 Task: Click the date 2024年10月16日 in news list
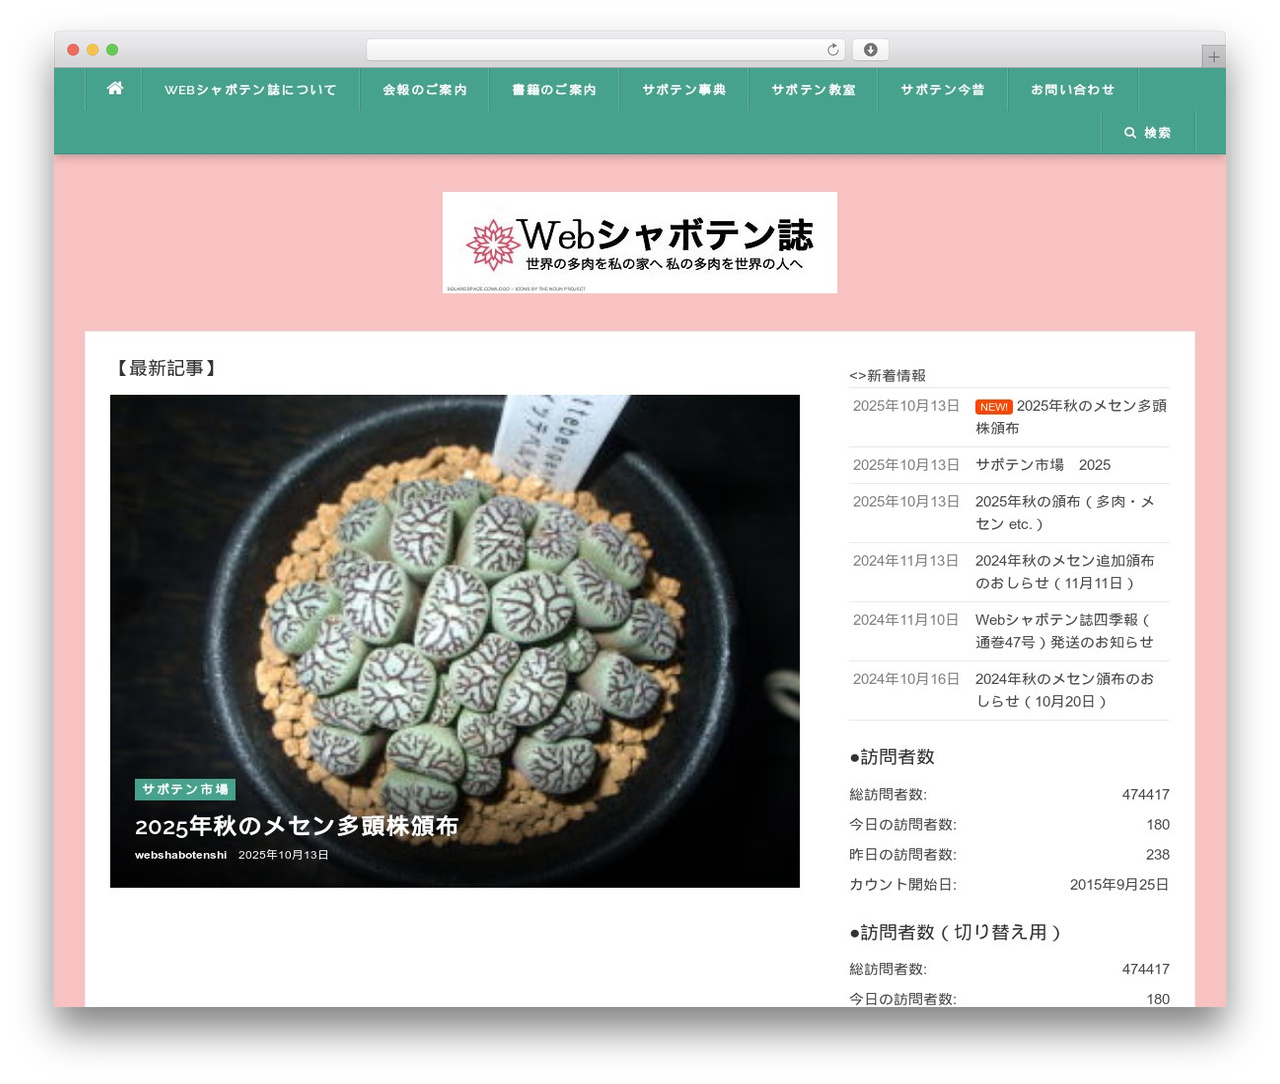click(906, 679)
